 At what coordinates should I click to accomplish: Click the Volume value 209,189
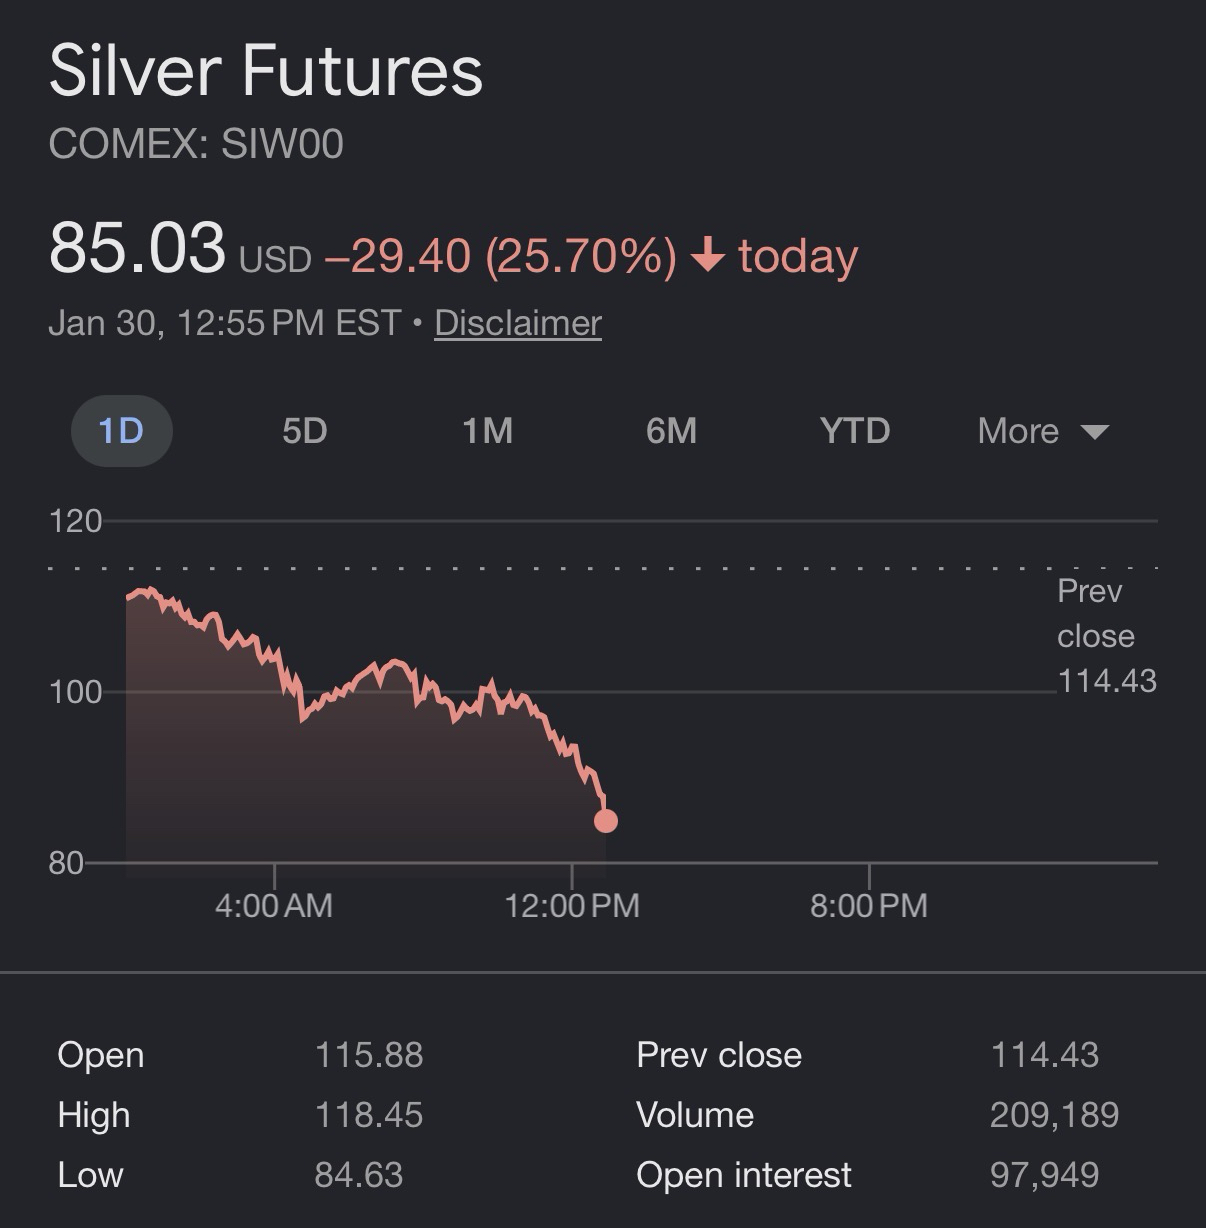point(1054,1115)
